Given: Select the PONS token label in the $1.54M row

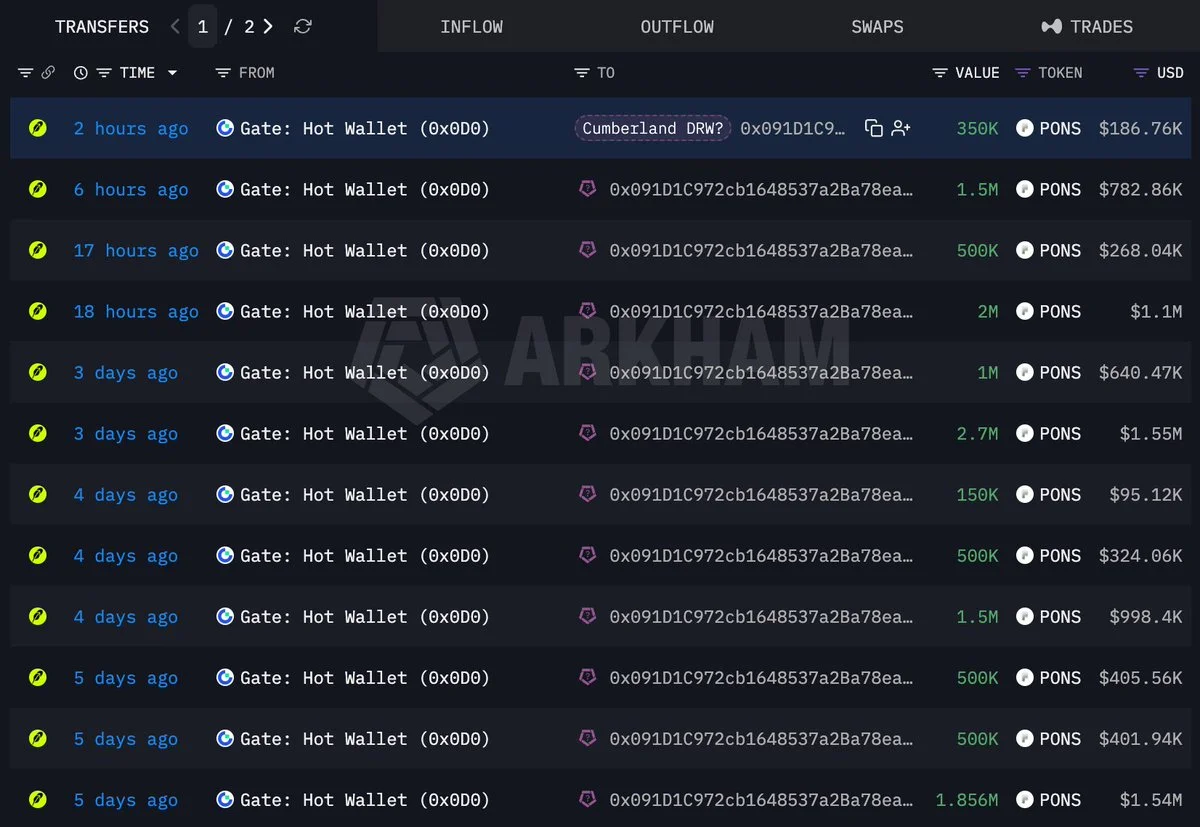Looking at the screenshot, I should 1060,799.
